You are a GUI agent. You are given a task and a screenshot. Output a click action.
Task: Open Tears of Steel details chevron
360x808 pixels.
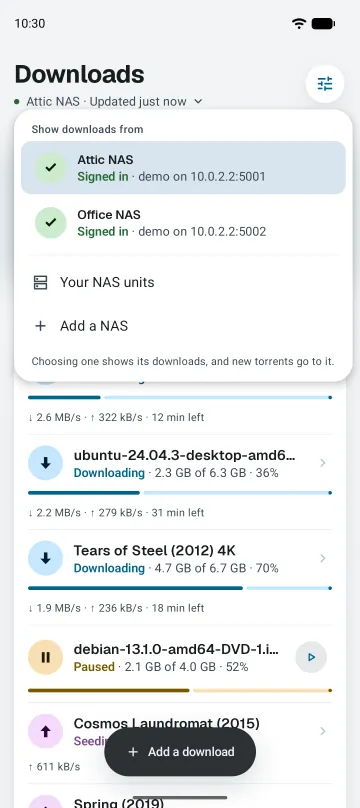(323, 558)
